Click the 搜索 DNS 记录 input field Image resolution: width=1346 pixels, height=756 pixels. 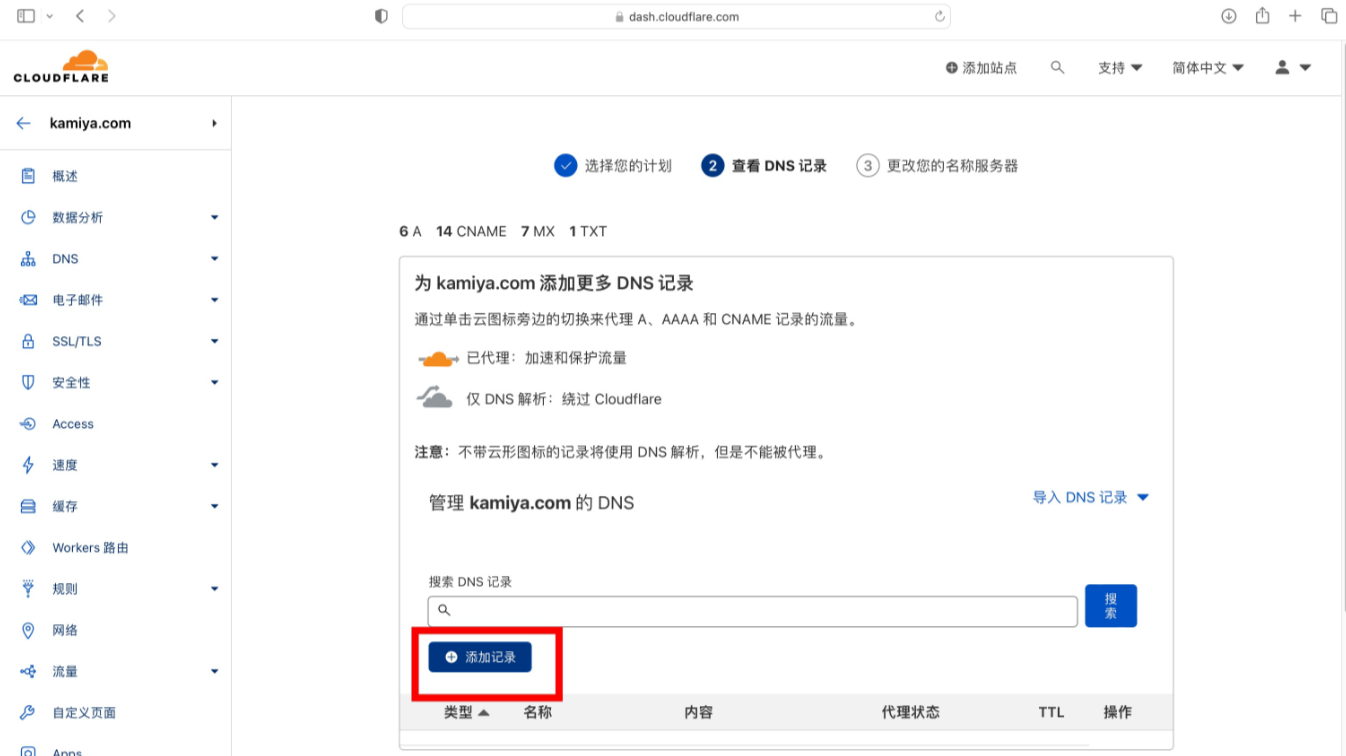click(x=752, y=610)
